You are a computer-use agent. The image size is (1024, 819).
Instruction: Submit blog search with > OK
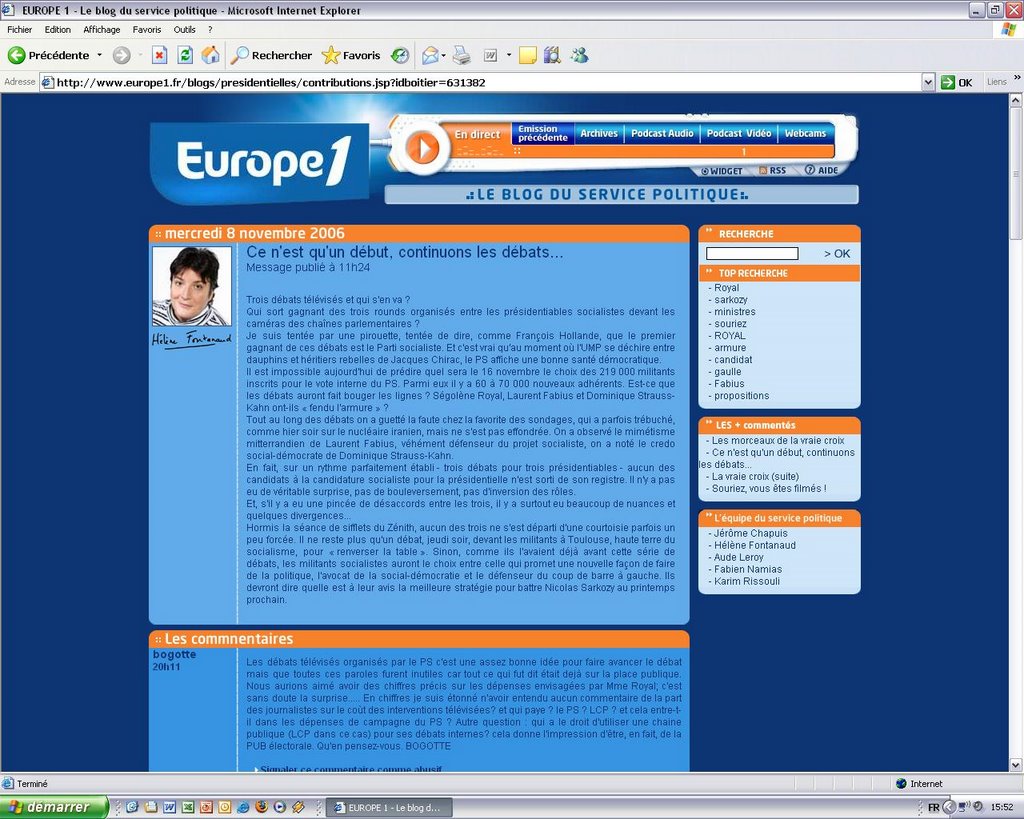click(837, 253)
